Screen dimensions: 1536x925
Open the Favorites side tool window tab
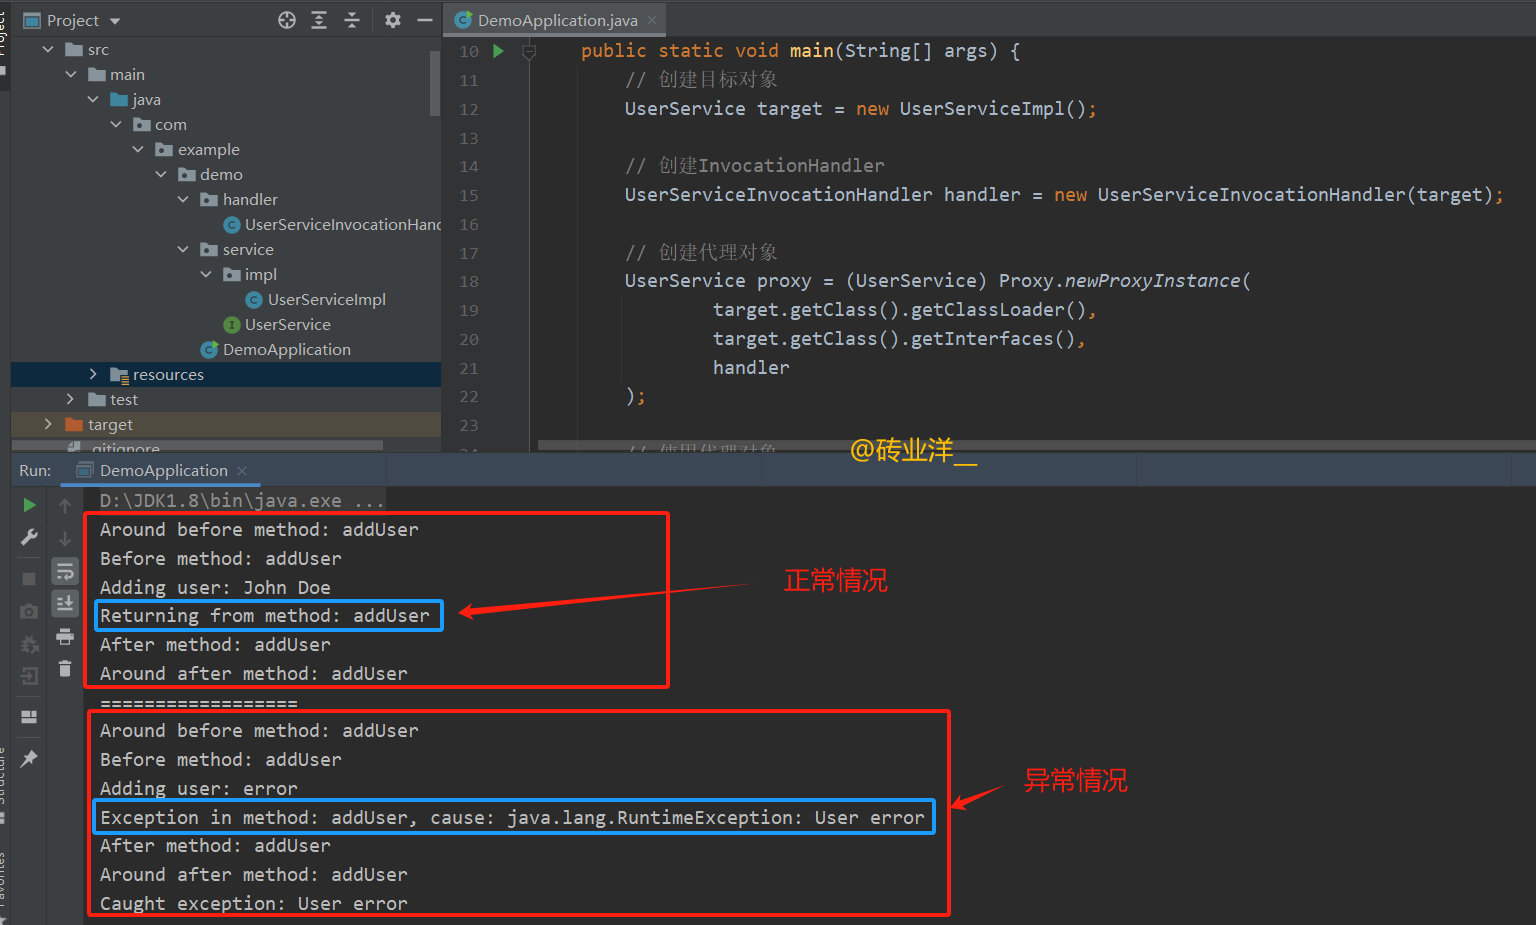pyautogui.click(x=3, y=885)
